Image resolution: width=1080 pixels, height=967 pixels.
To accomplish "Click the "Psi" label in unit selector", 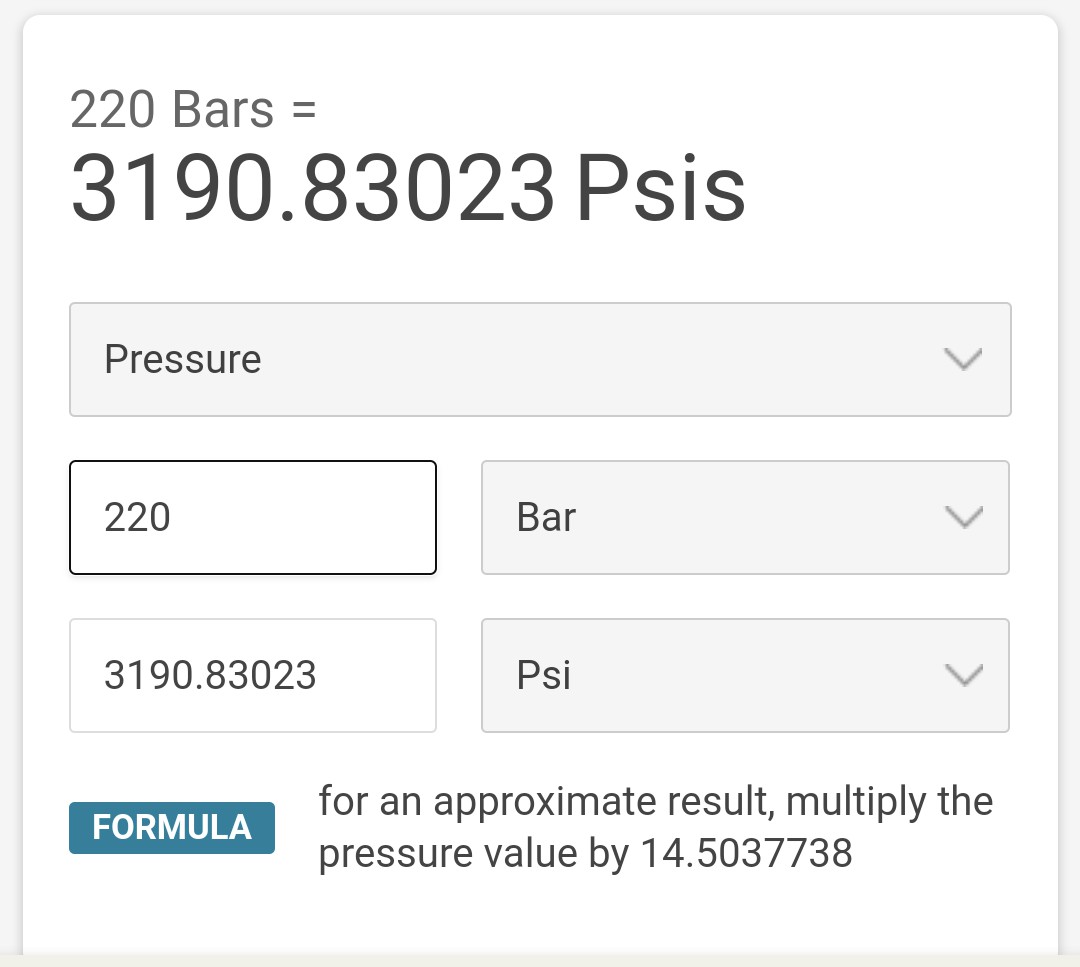I will tap(543, 675).
